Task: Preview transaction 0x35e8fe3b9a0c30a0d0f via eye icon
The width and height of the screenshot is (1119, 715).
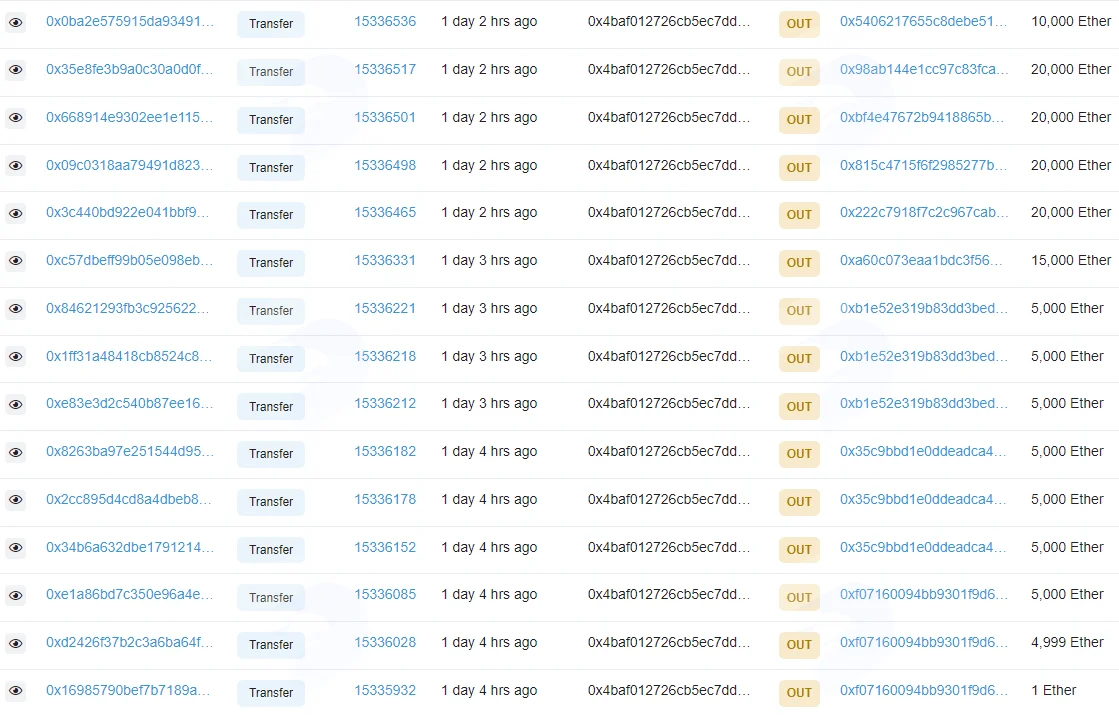Action: pos(15,70)
